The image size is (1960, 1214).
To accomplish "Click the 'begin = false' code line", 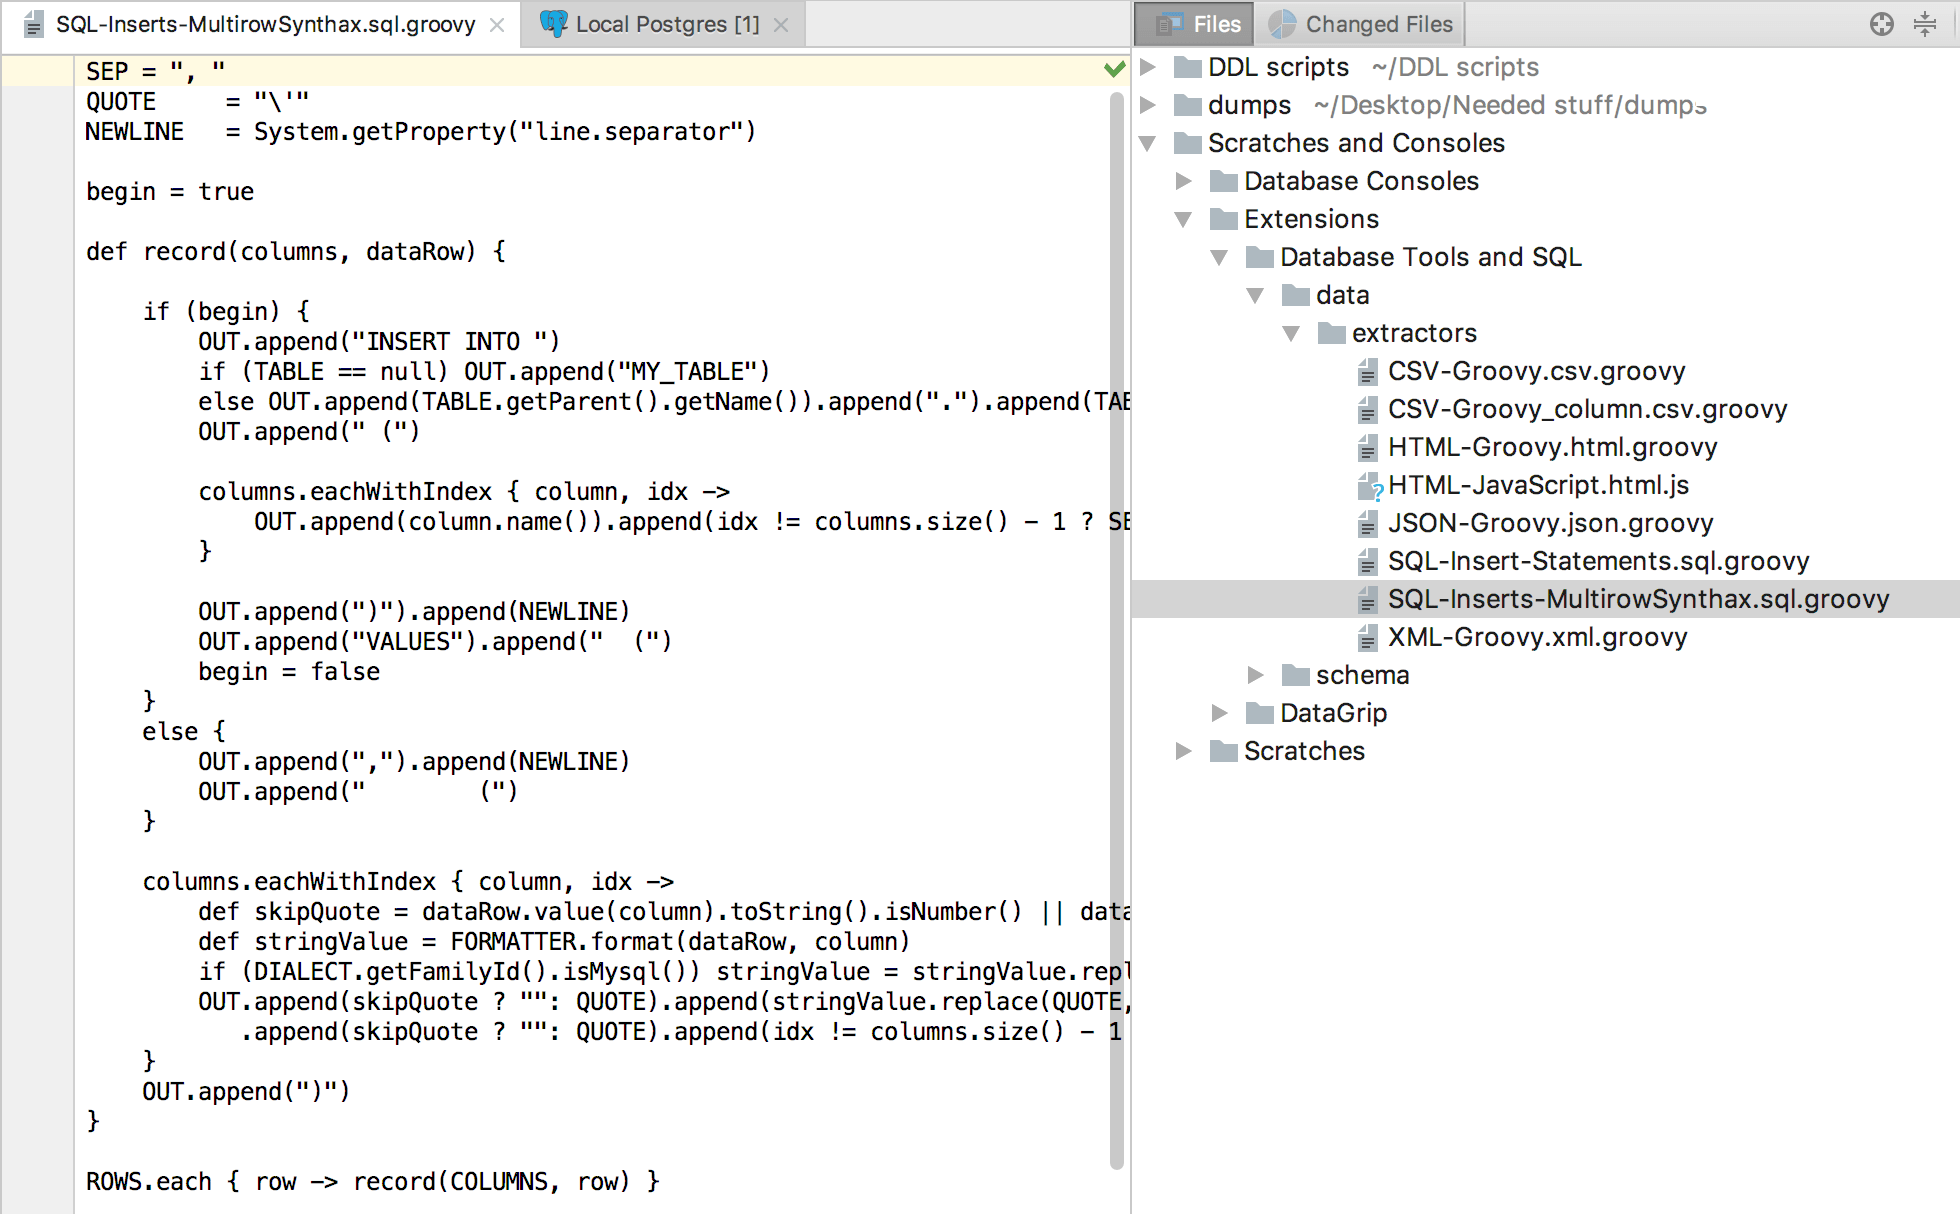I will click(x=289, y=671).
